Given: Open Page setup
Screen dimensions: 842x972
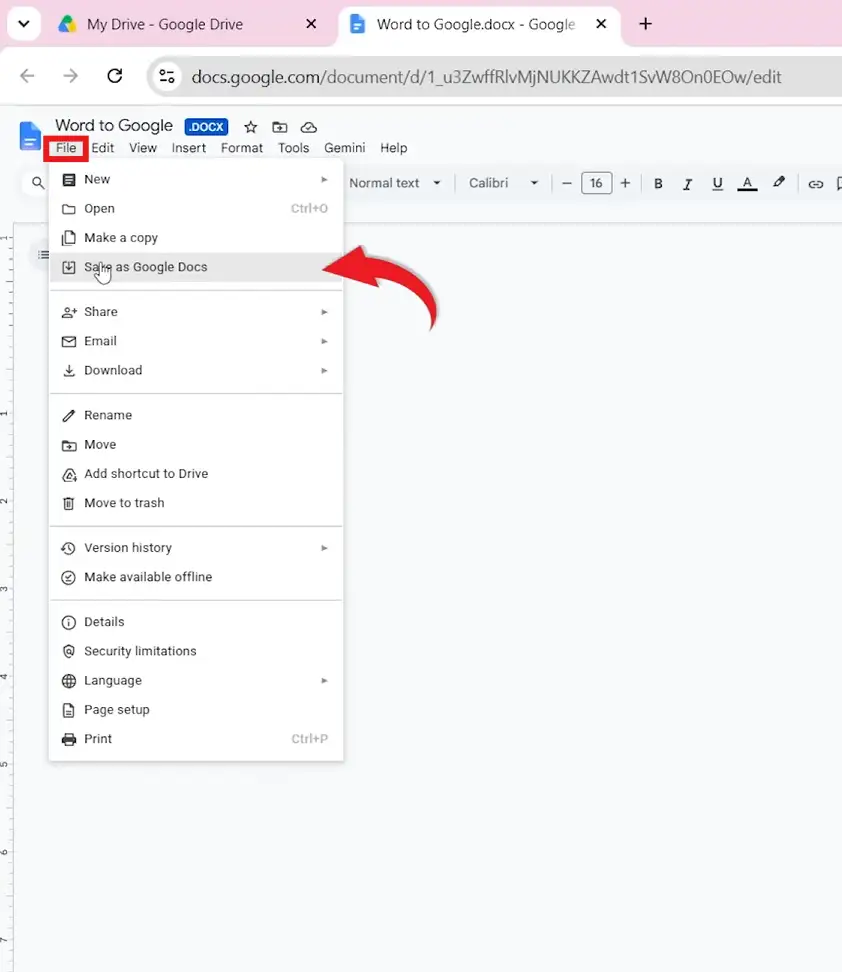Looking at the screenshot, I should point(196,710).
